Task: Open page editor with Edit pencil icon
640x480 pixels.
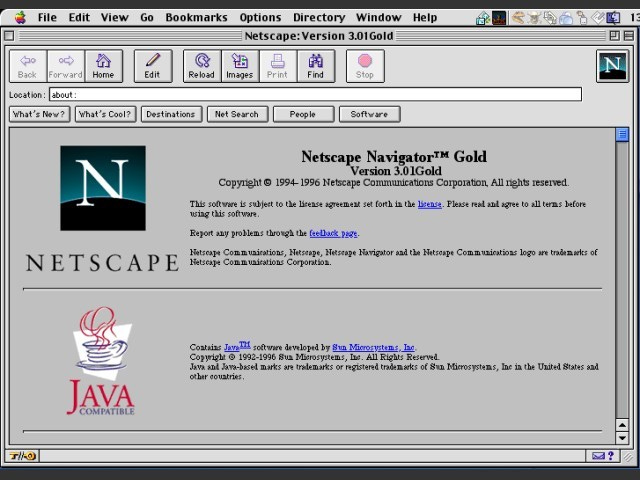Action: pos(153,66)
